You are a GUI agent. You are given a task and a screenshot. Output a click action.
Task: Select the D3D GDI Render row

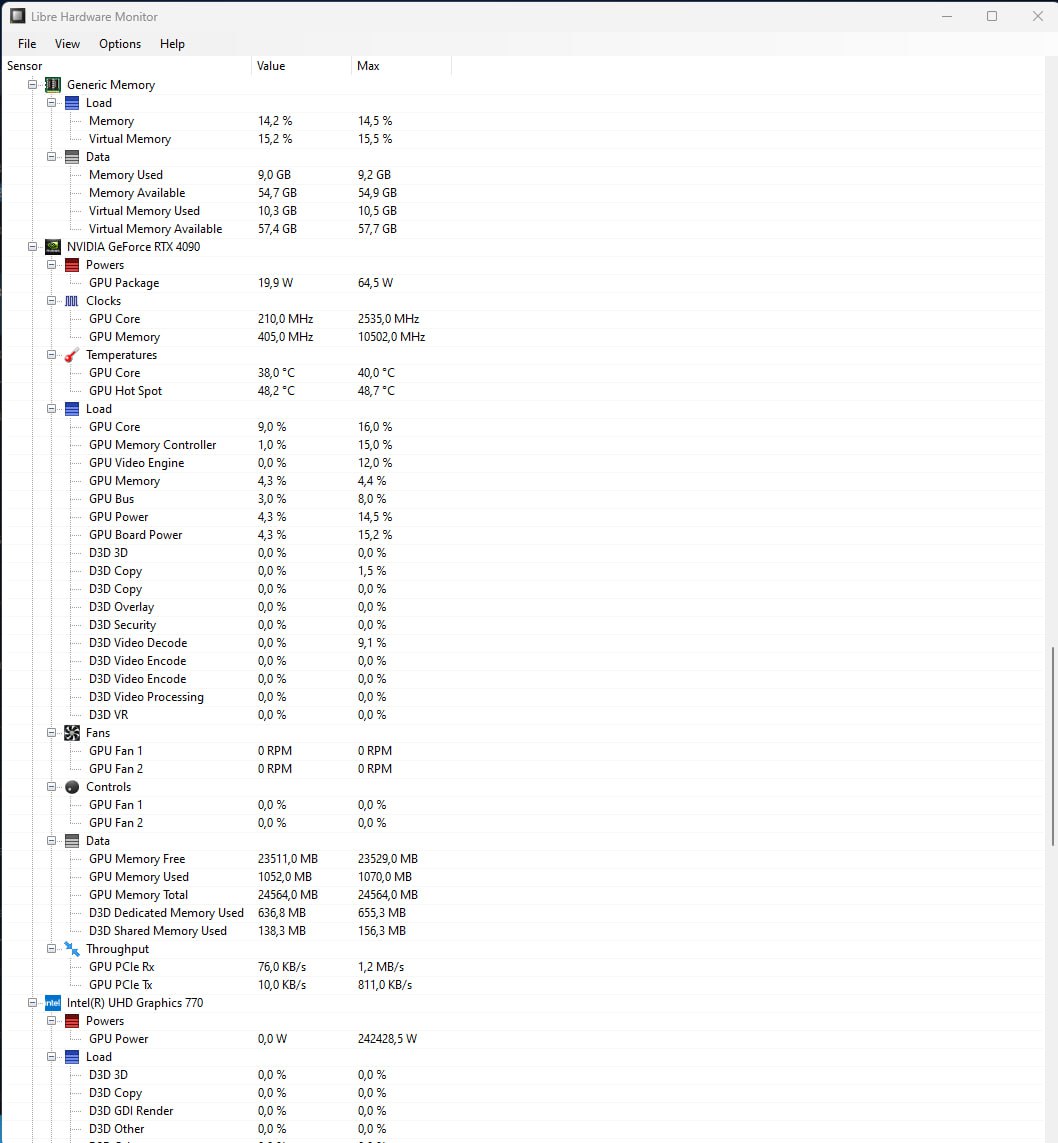[522, 1111]
